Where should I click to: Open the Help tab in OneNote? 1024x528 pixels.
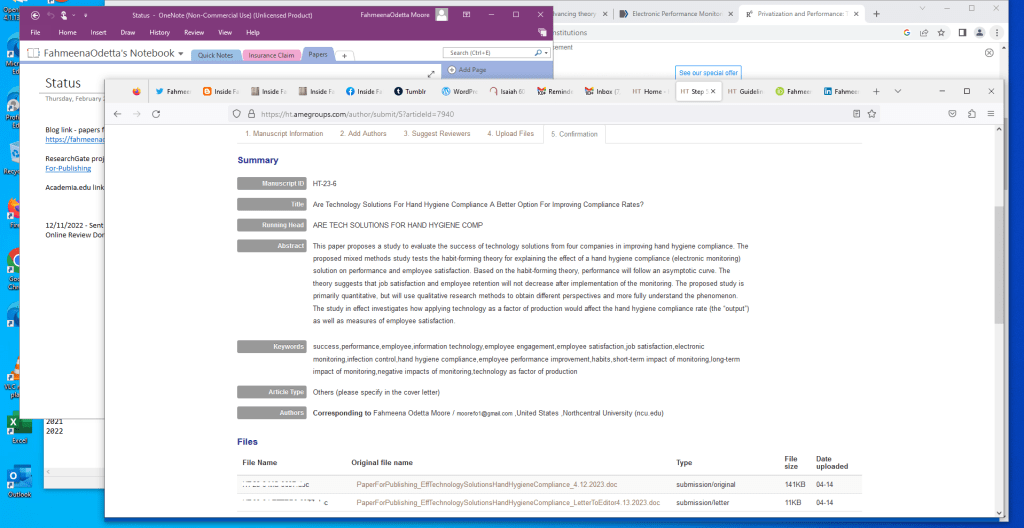(x=253, y=32)
